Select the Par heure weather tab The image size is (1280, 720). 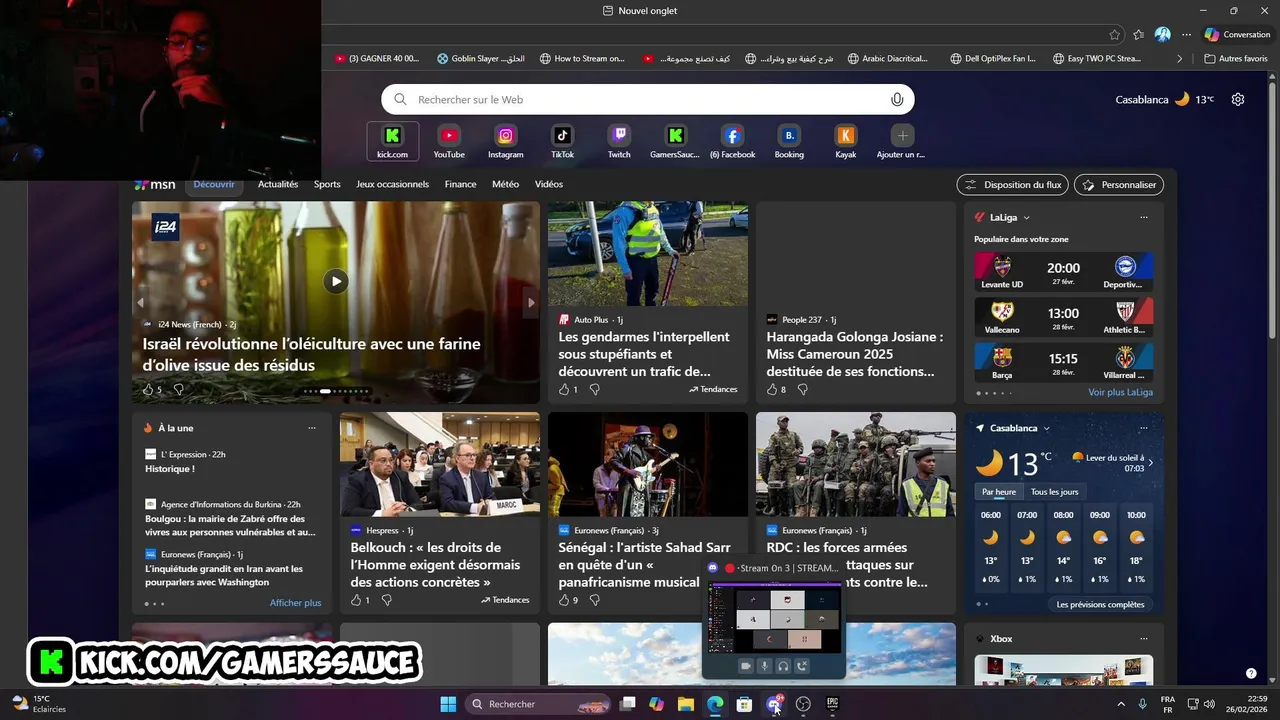coord(999,492)
